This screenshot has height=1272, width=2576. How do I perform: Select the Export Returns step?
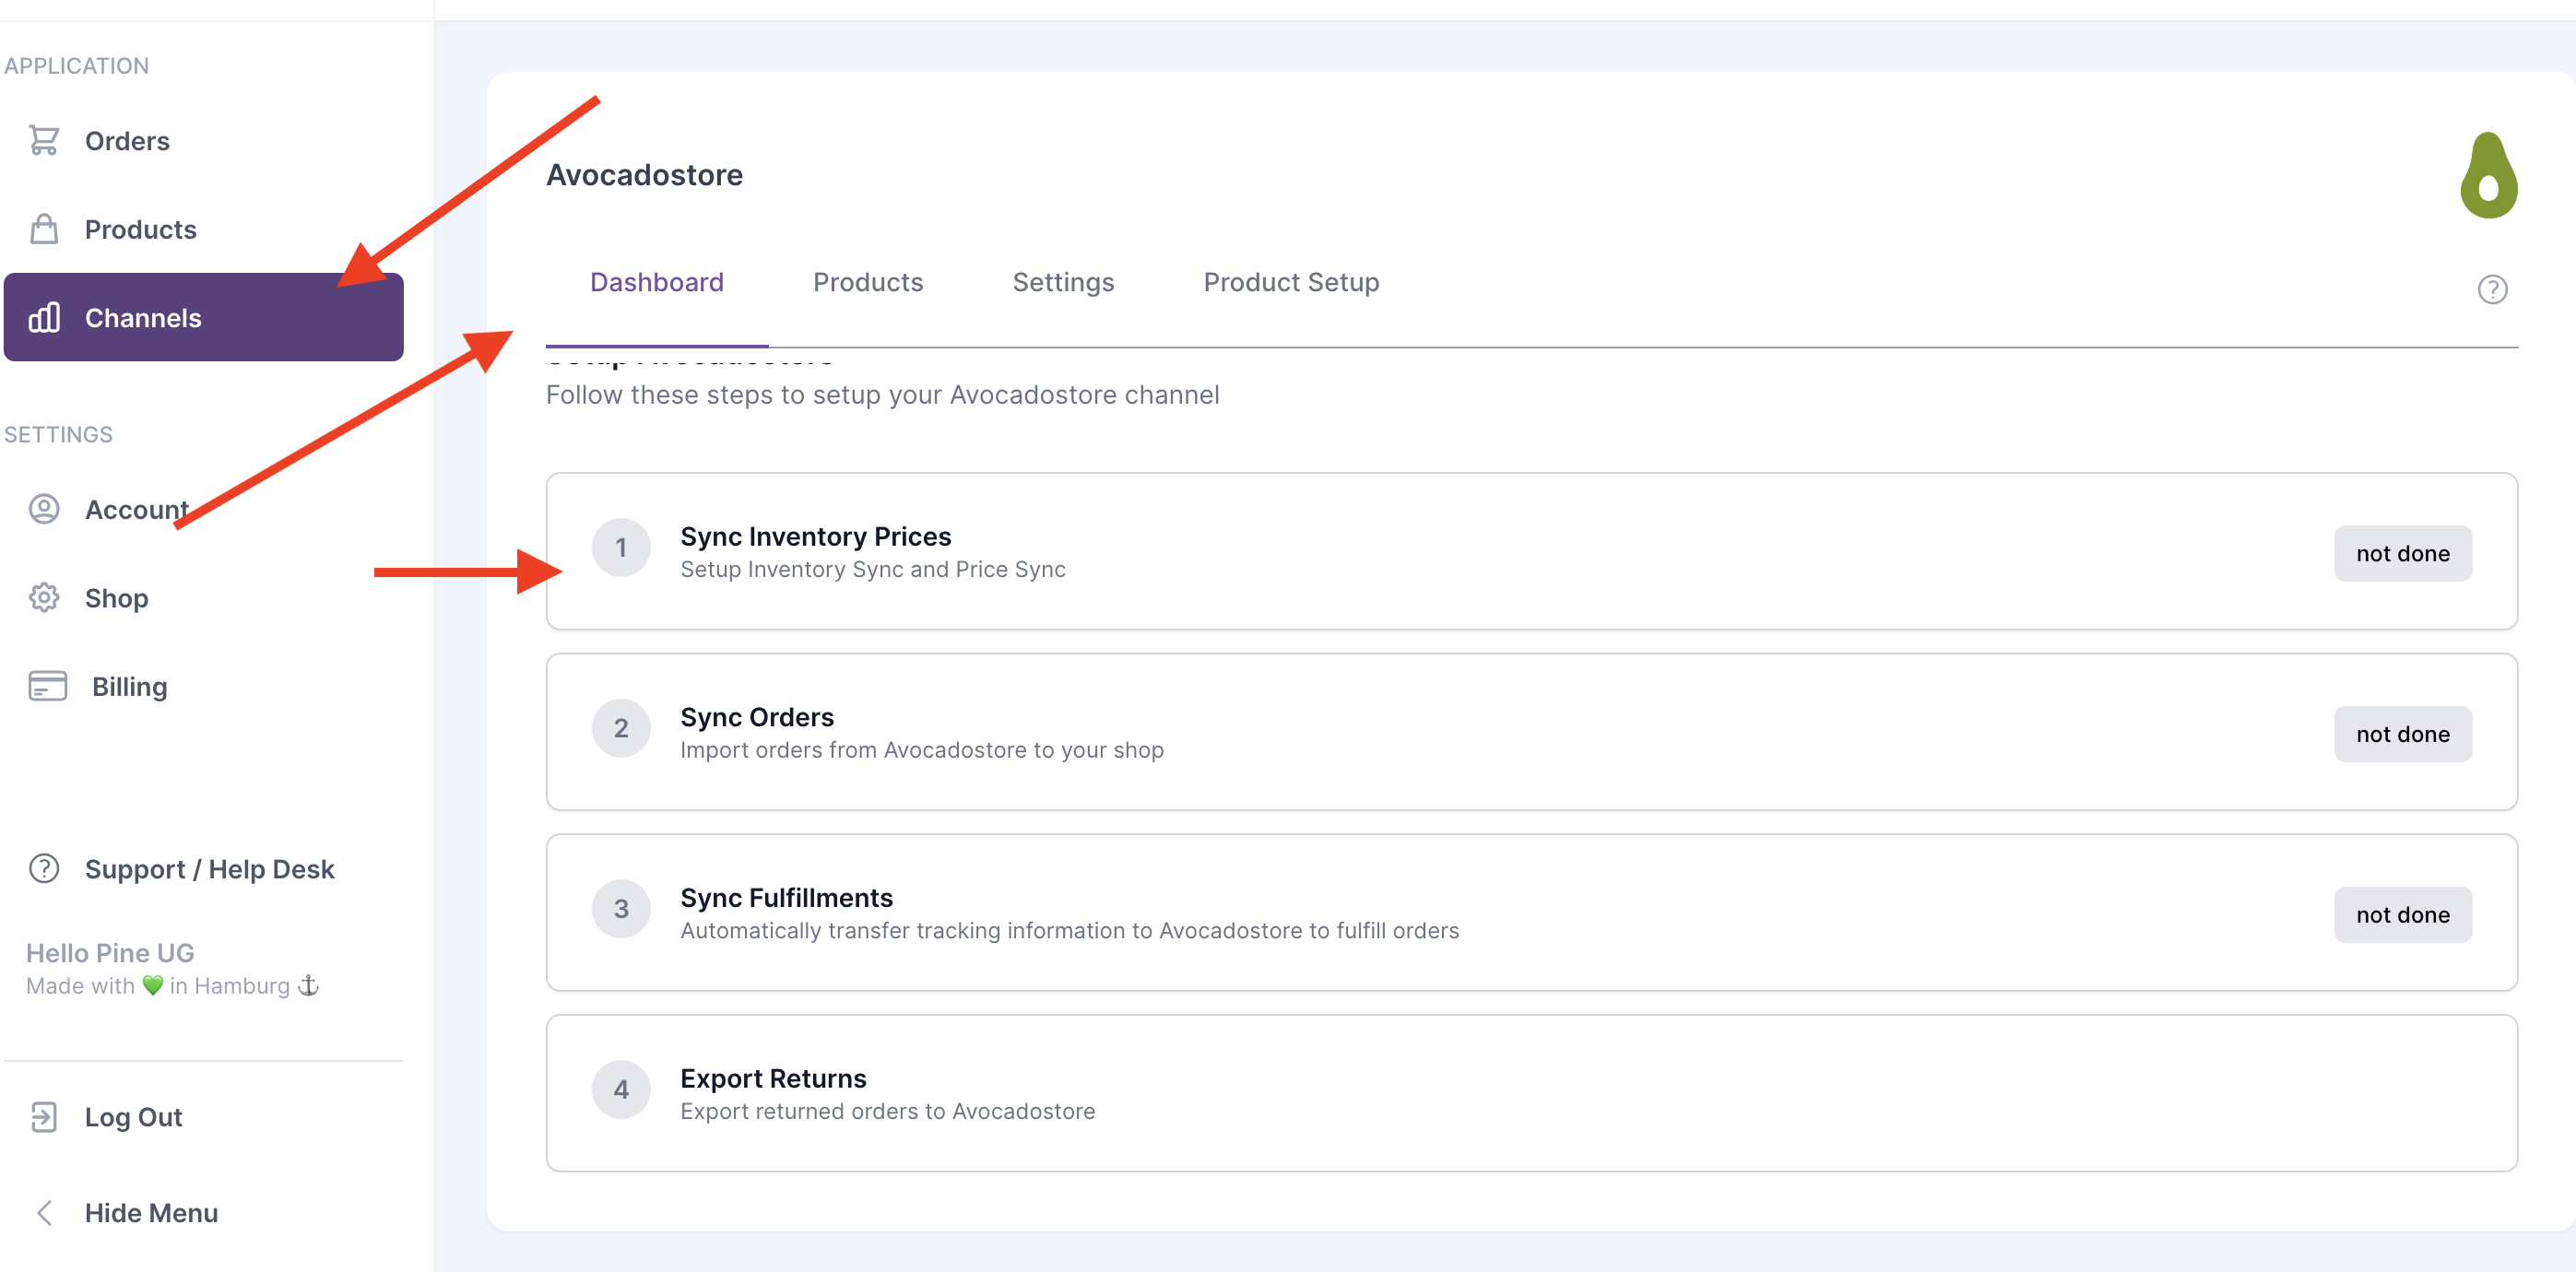click(1531, 1093)
